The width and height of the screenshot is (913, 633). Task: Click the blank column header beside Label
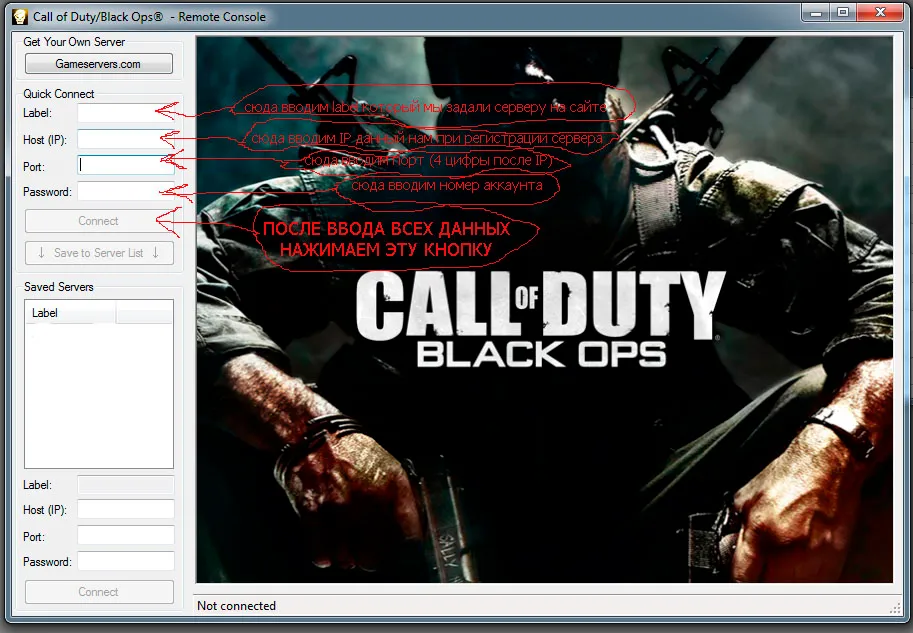(144, 313)
